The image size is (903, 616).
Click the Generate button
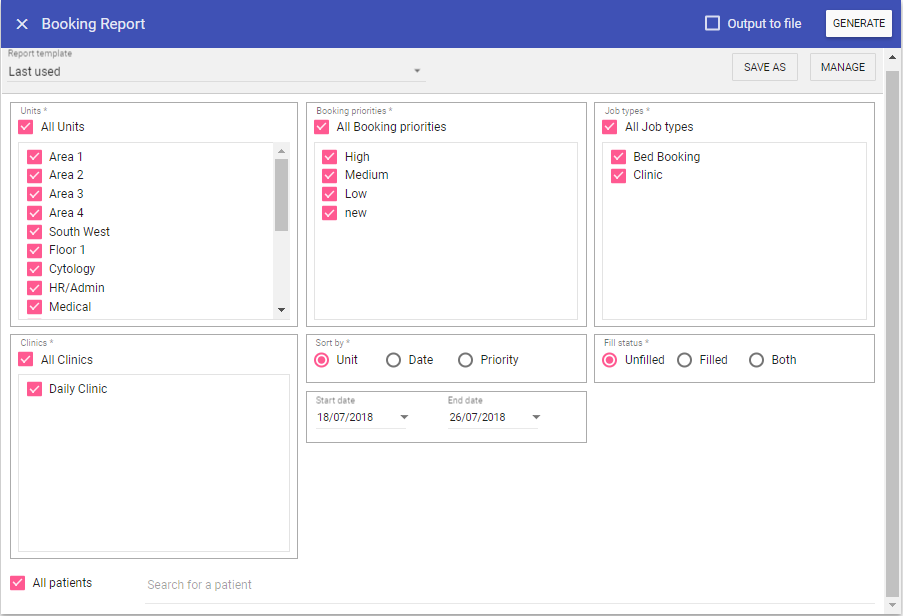pyautogui.click(x=858, y=24)
